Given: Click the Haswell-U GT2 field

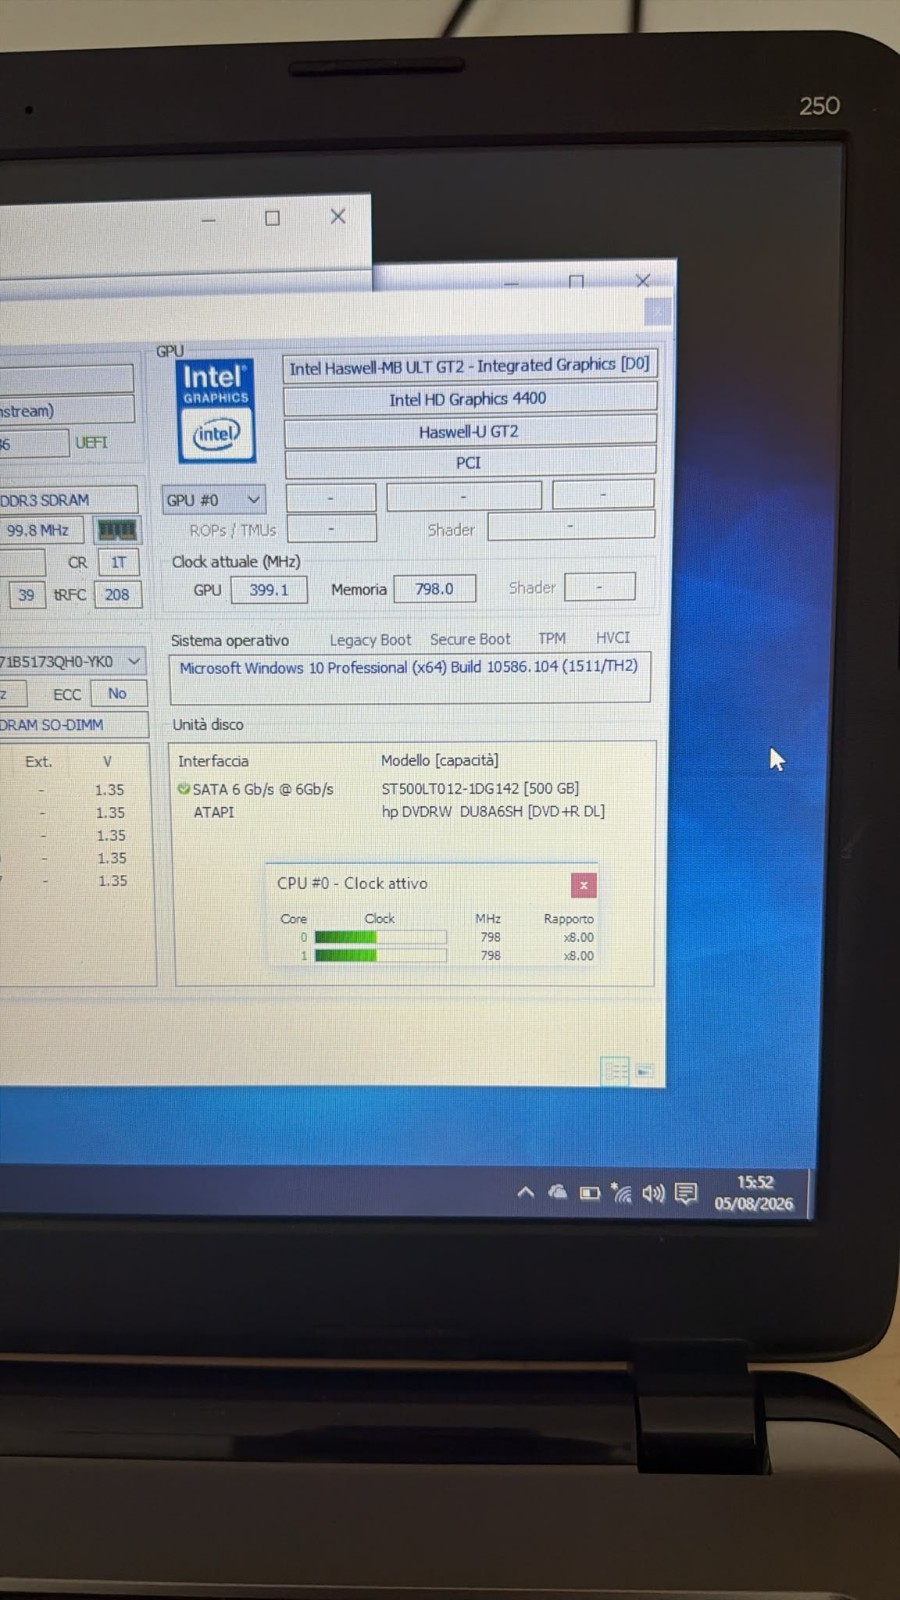Looking at the screenshot, I should coord(470,431).
